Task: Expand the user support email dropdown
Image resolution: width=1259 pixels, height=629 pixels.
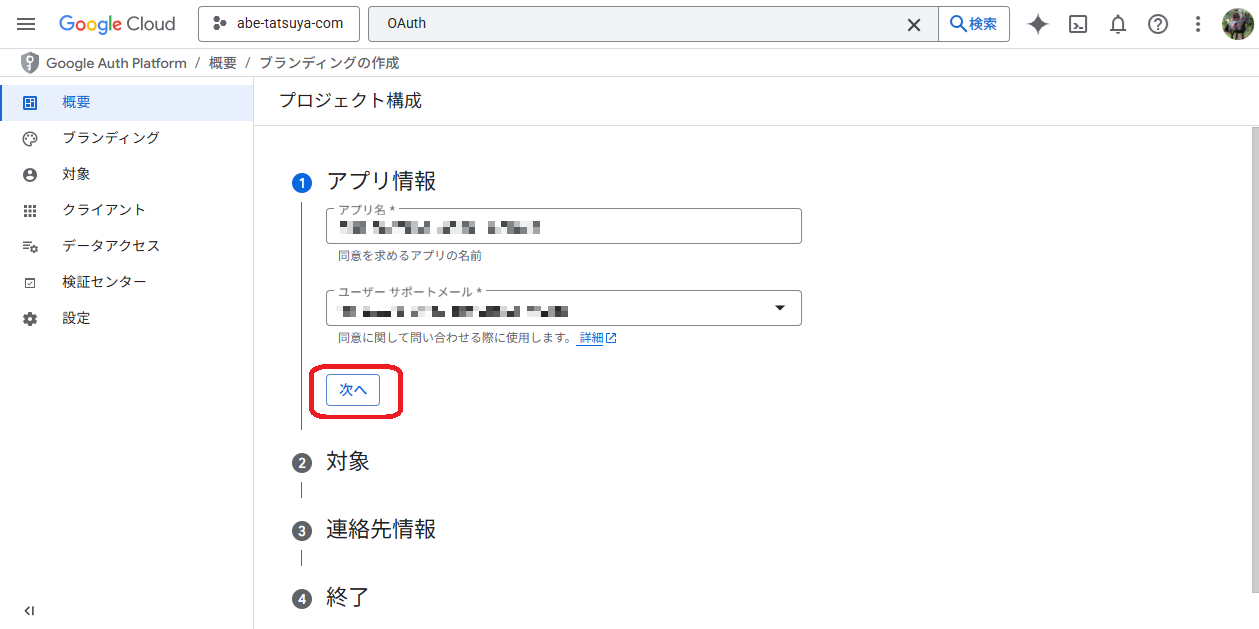Action: point(780,308)
